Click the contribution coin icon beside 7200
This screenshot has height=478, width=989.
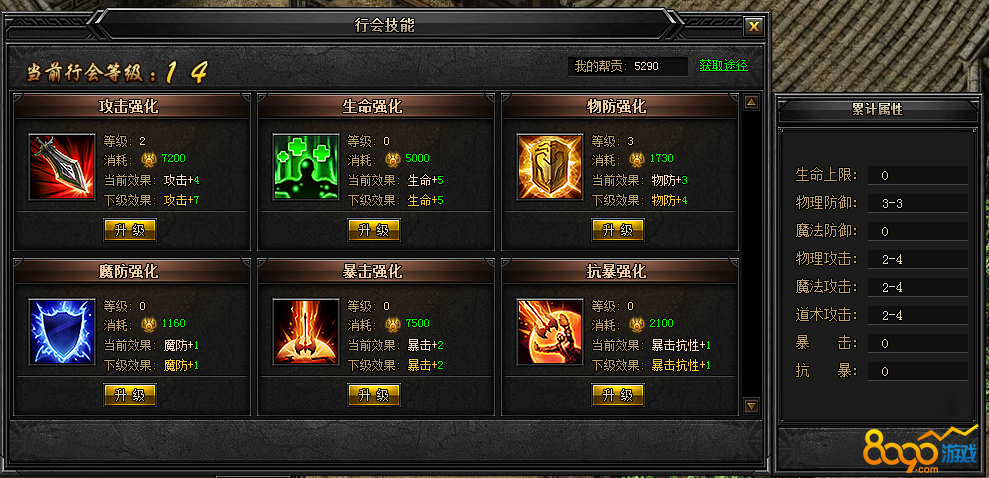click(x=149, y=159)
